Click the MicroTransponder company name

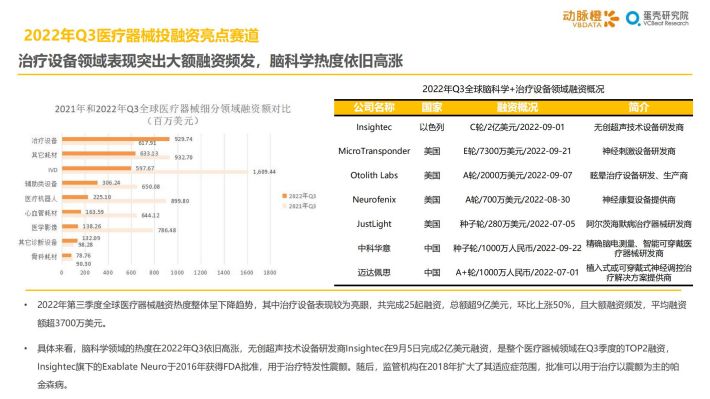tap(374, 151)
